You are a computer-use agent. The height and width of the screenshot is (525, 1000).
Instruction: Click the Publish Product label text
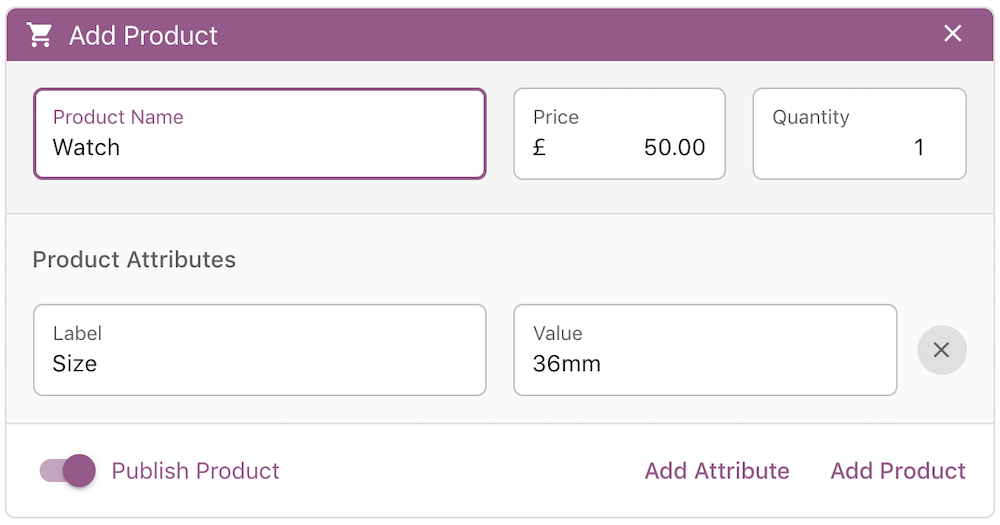pyautogui.click(x=195, y=471)
